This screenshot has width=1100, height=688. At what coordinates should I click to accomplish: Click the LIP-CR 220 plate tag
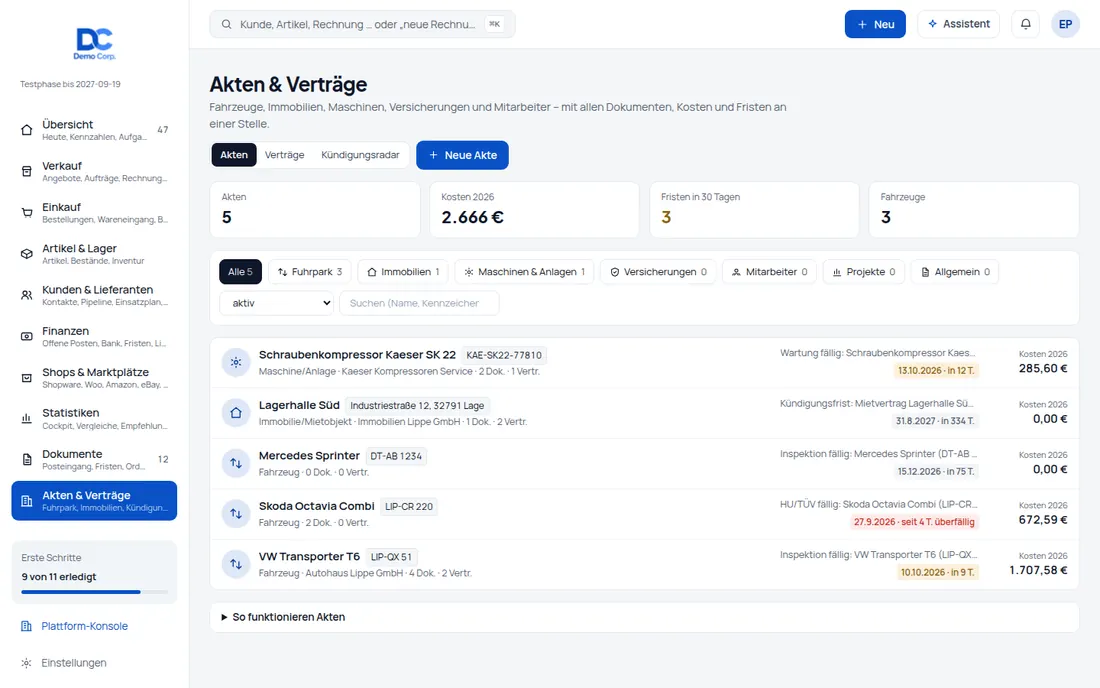coord(408,506)
